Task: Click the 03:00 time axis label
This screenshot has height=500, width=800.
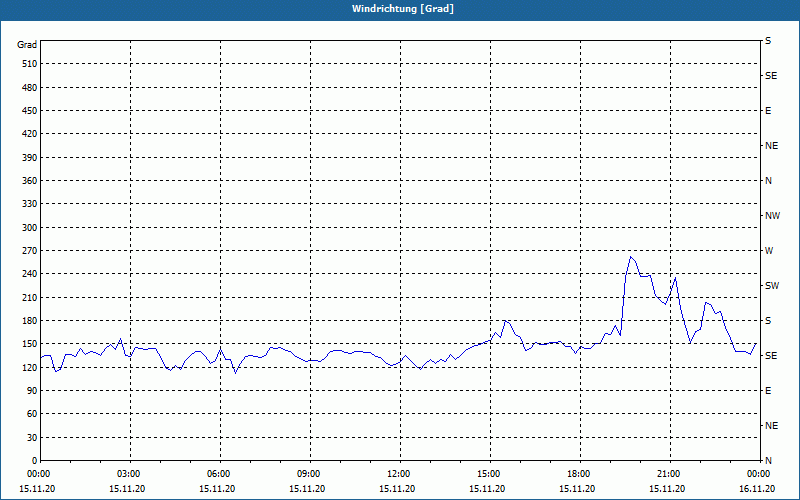Action: pos(131,474)
